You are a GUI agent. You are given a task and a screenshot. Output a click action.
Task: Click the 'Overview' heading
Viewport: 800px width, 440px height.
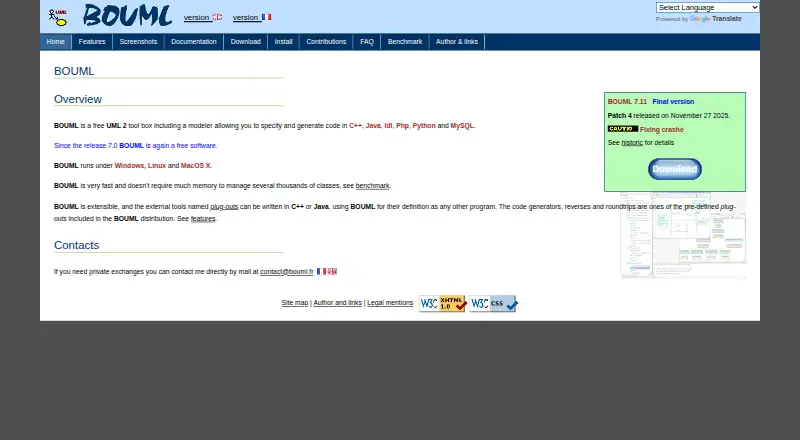tap(78, 99)
